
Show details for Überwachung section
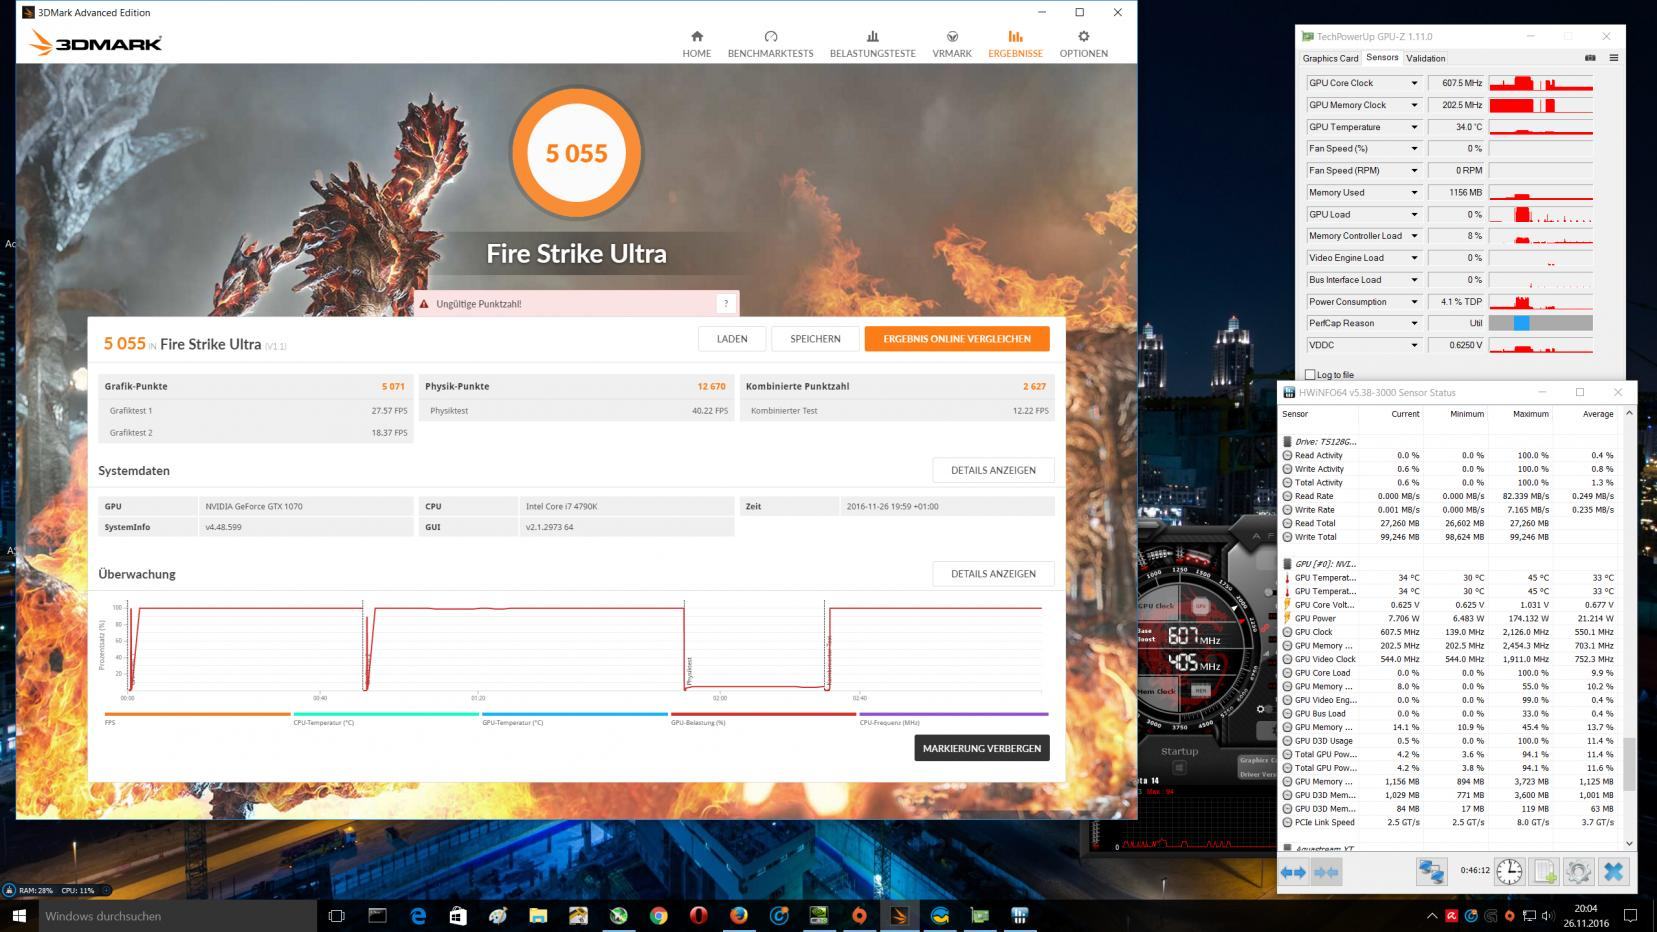(993, 574)
